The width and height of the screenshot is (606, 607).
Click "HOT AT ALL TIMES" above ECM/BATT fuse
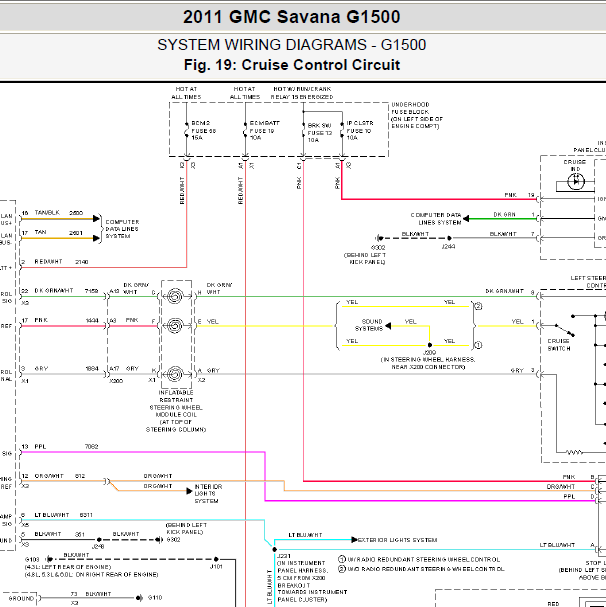coord(245,93)
